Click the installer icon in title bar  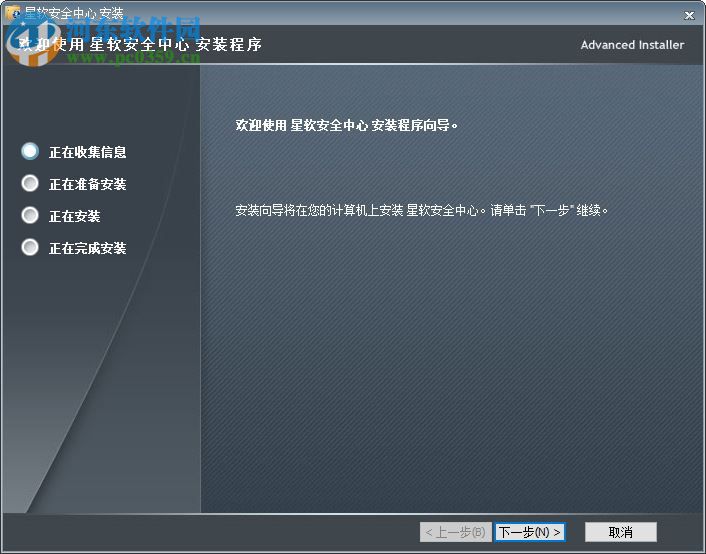coord(13,13)
